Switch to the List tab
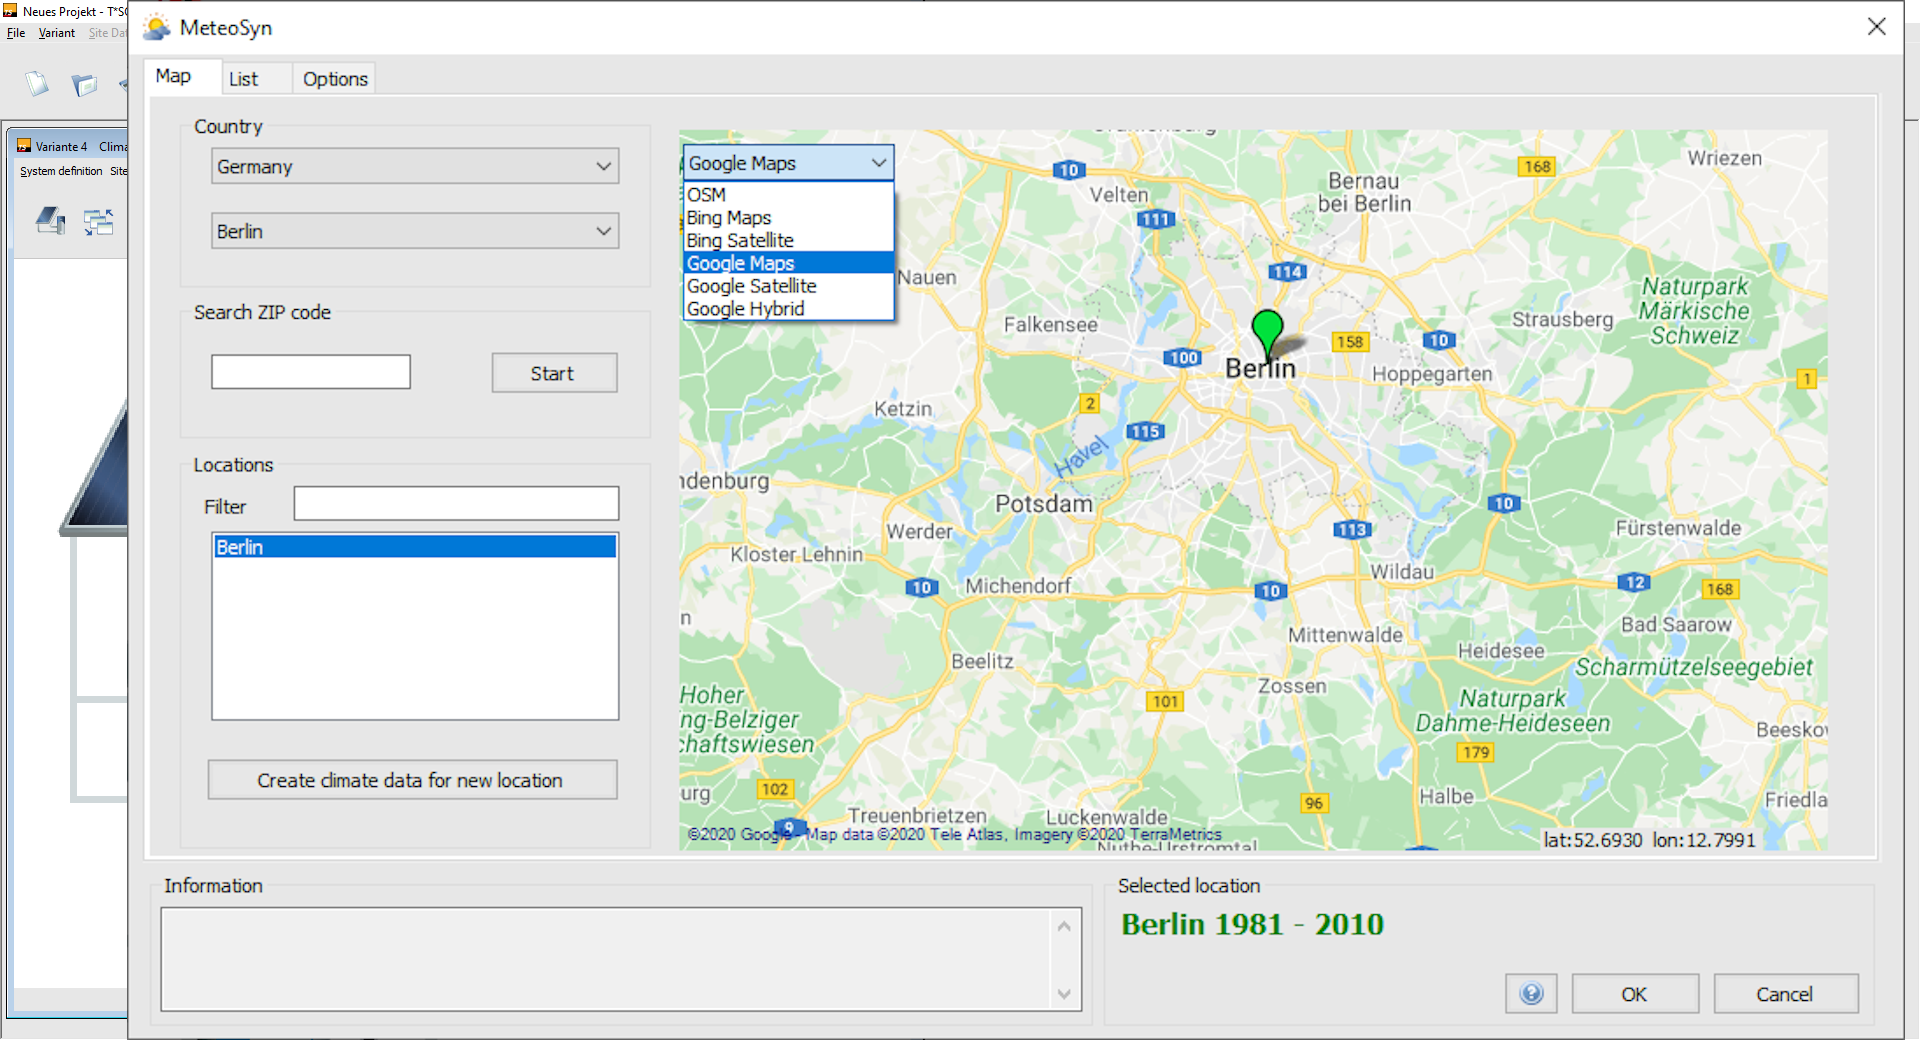 click(243, 79)
